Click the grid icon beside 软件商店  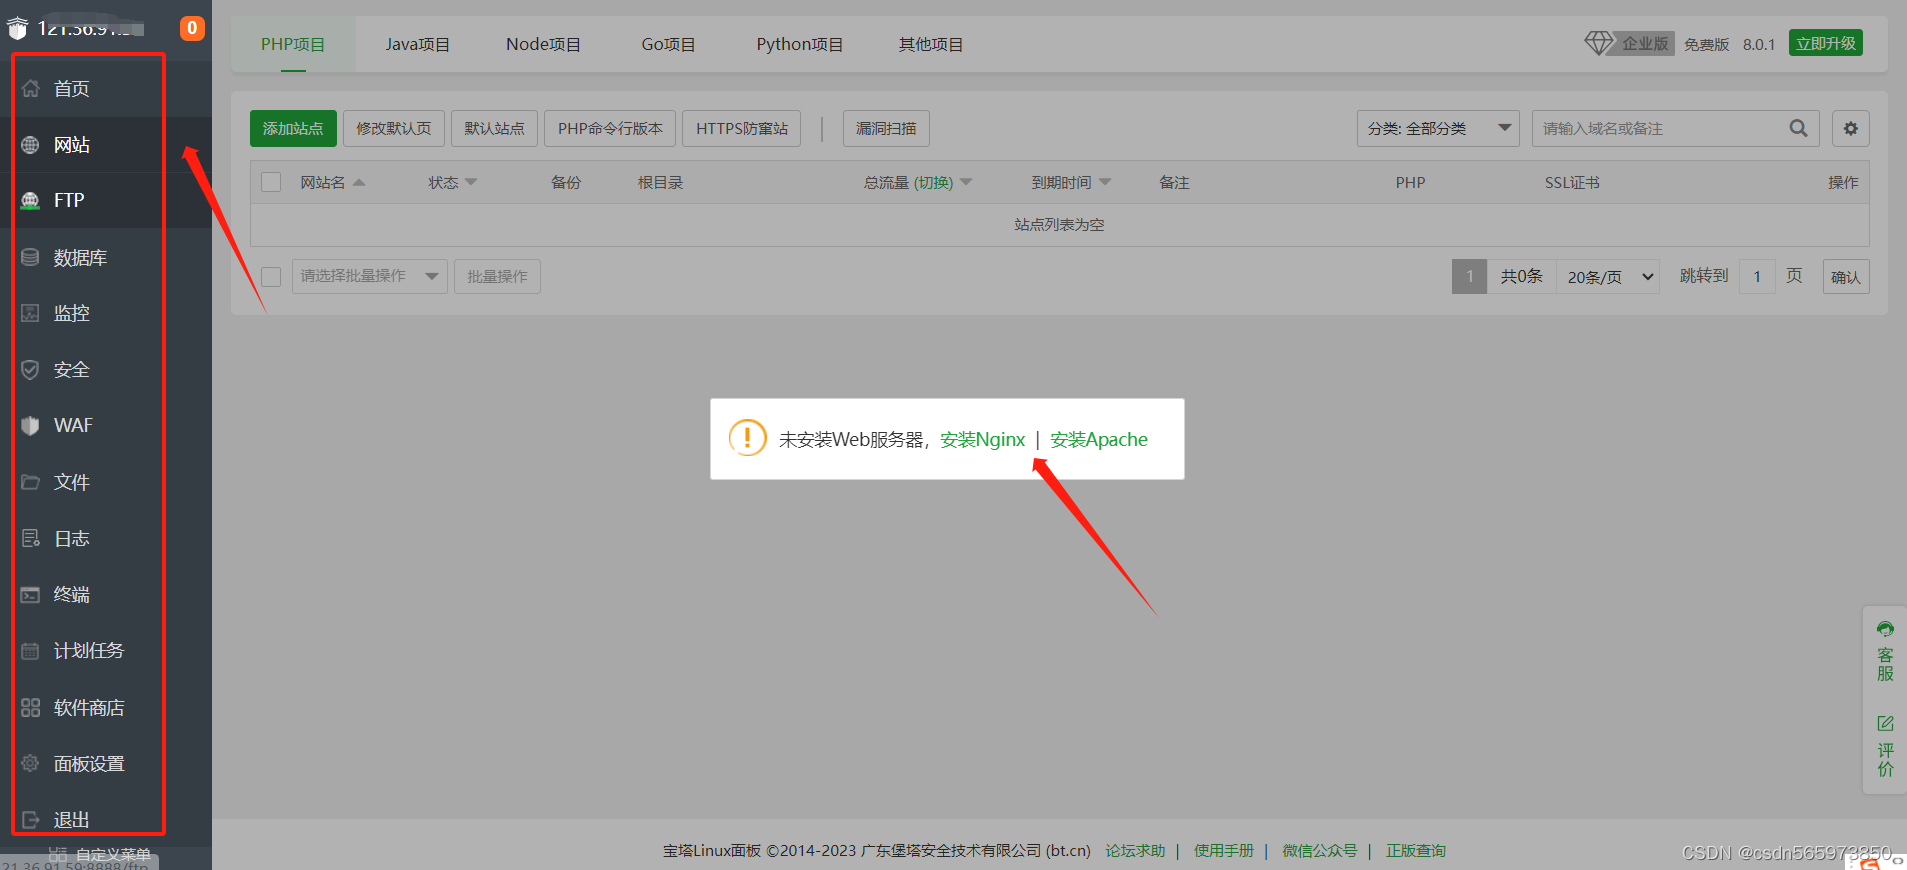[31, 707]
